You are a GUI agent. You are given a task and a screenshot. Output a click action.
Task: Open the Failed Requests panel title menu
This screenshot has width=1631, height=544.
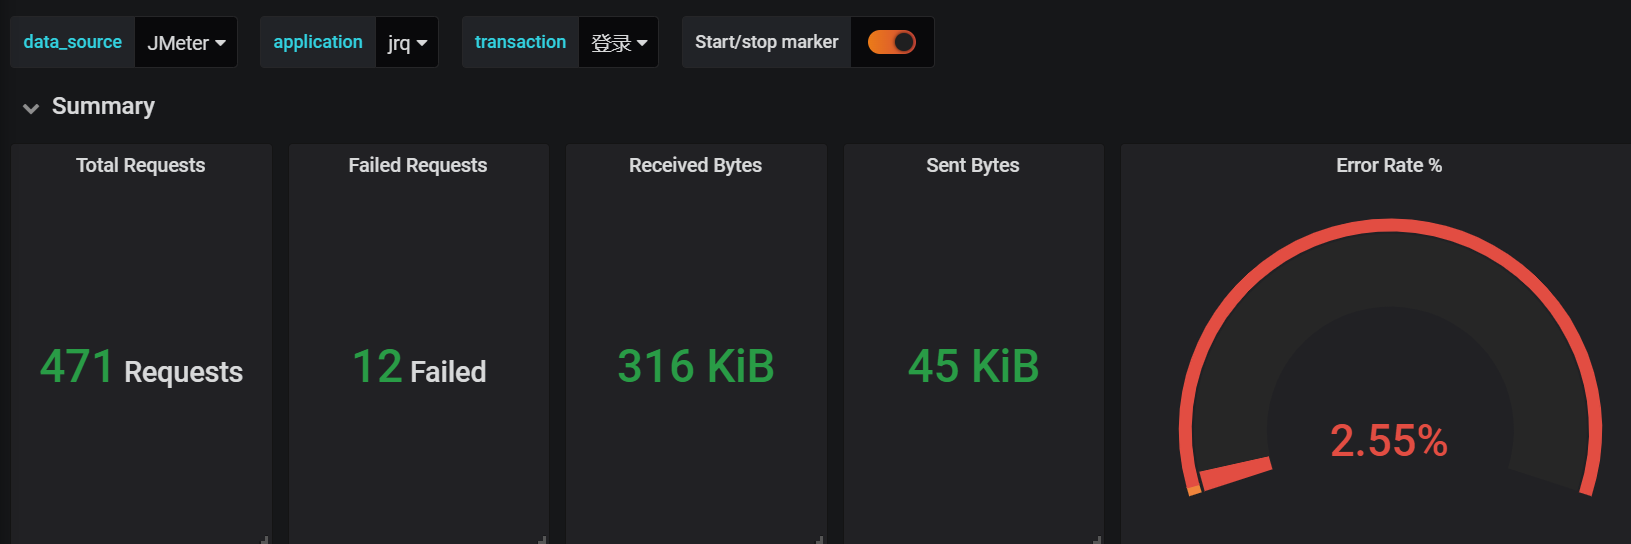(x=418, y=165)
